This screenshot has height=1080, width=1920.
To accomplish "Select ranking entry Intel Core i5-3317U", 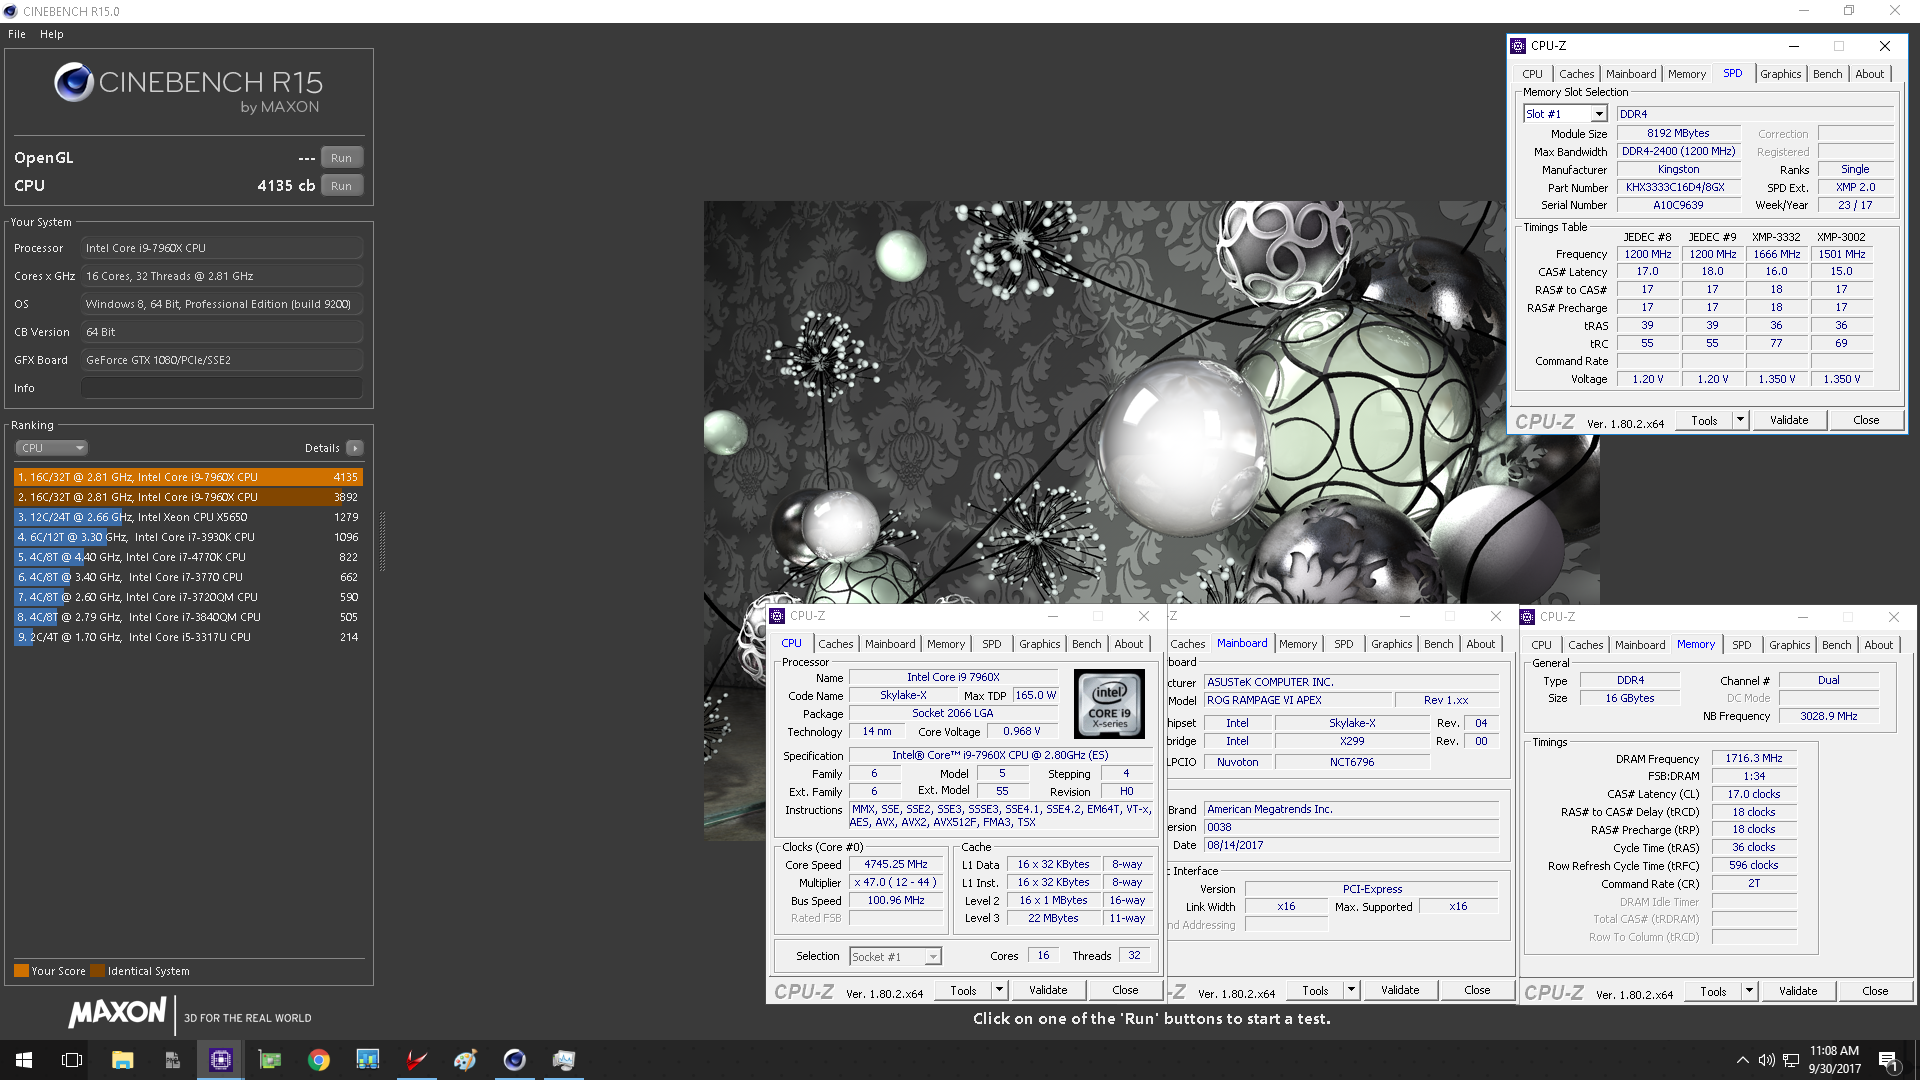I will click(x=188, y=637).
